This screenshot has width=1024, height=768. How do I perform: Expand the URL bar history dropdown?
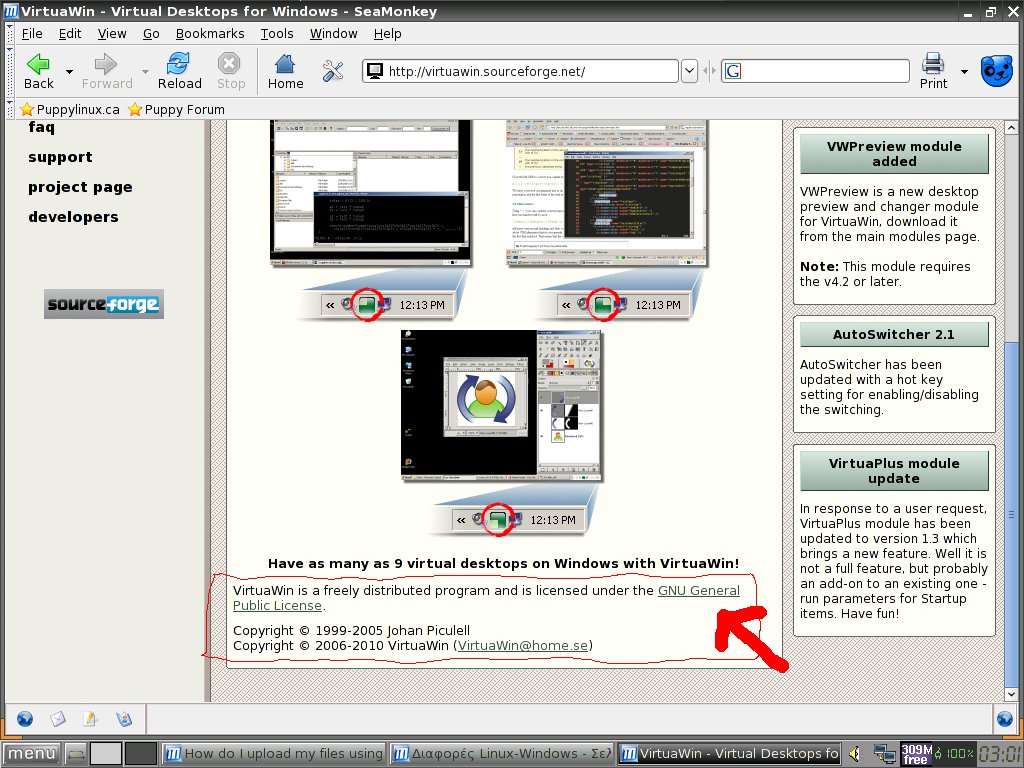click(689, 71)
